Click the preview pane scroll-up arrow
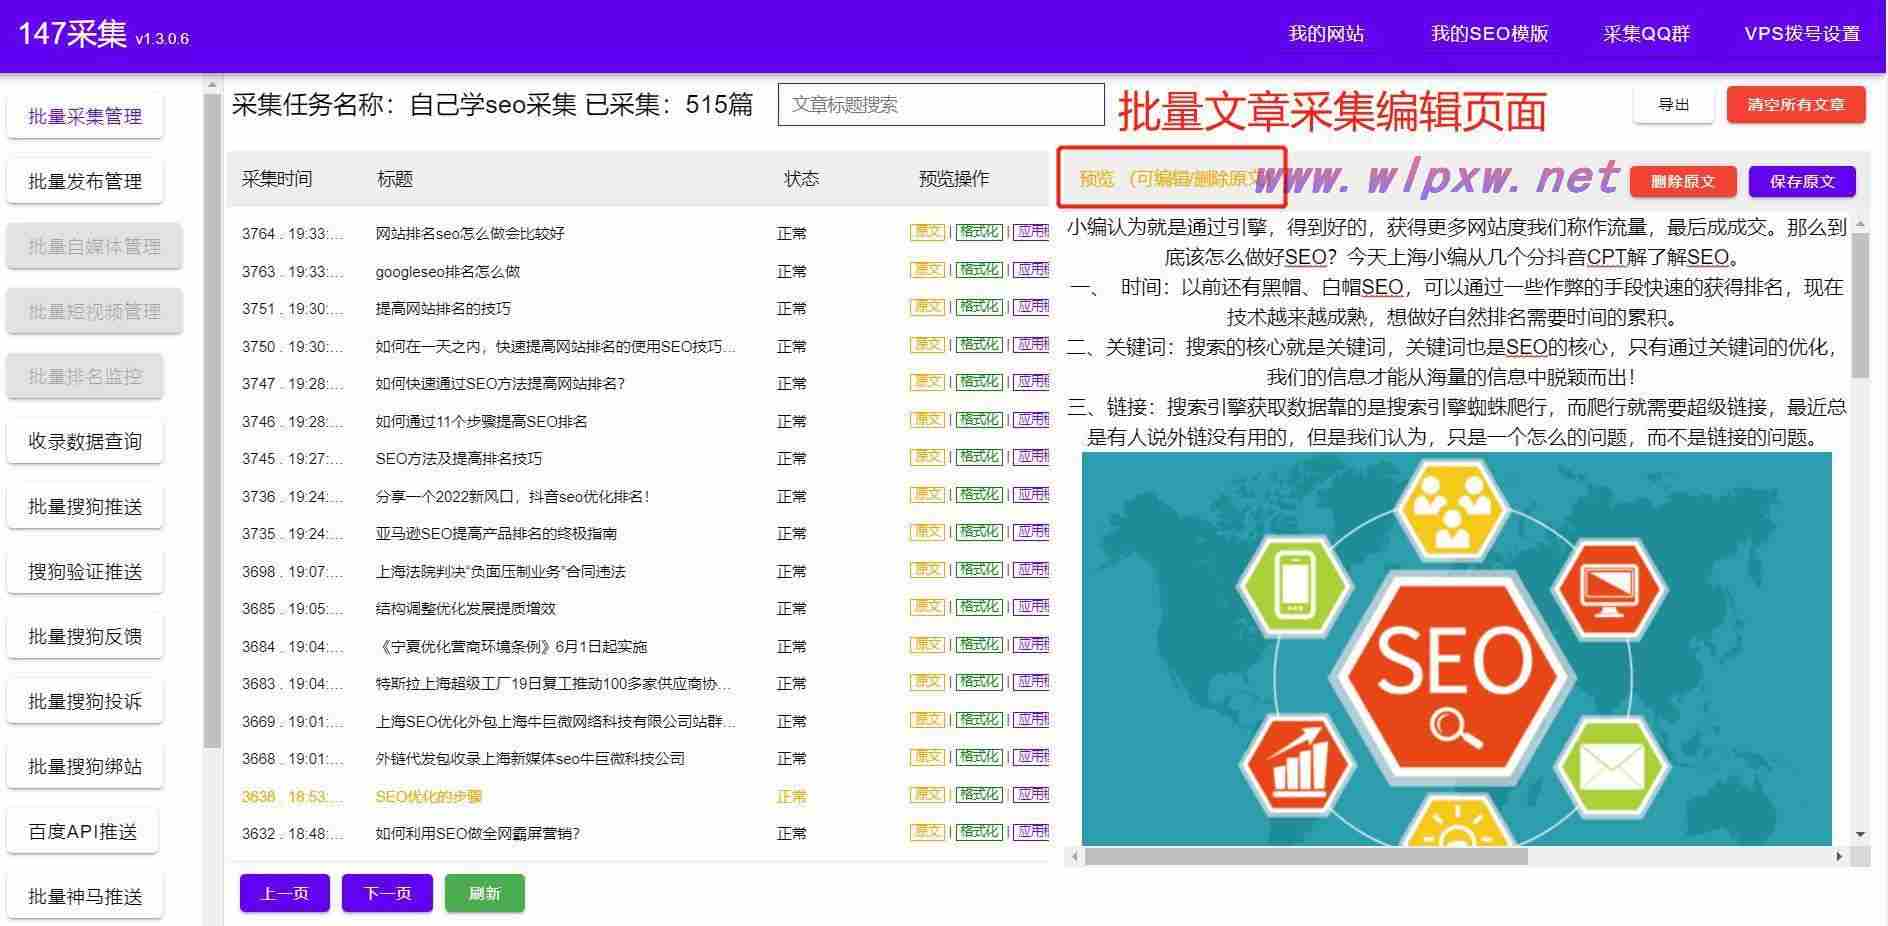 pos(1860,224)
